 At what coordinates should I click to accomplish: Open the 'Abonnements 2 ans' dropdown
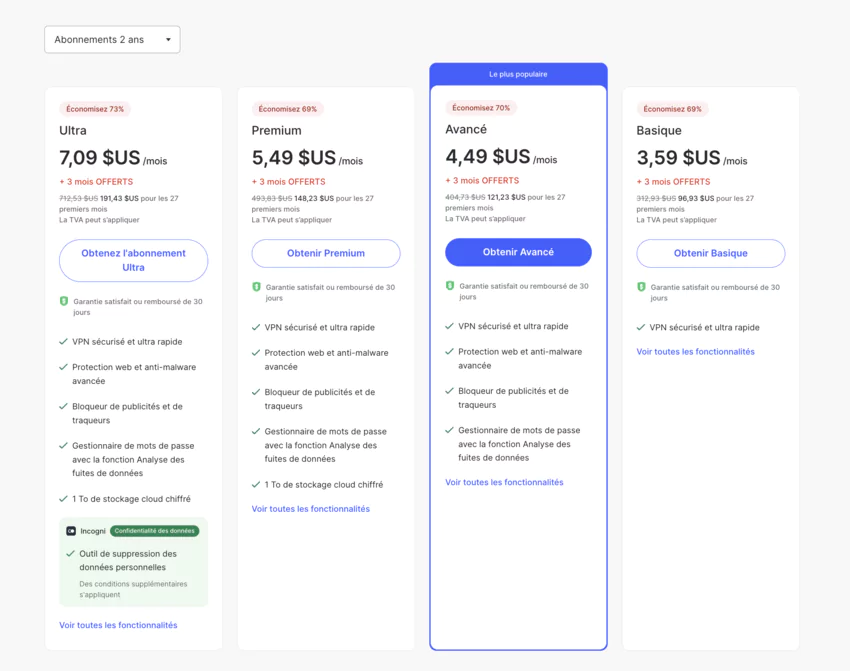pyautogui.click(x=111, y=39)
